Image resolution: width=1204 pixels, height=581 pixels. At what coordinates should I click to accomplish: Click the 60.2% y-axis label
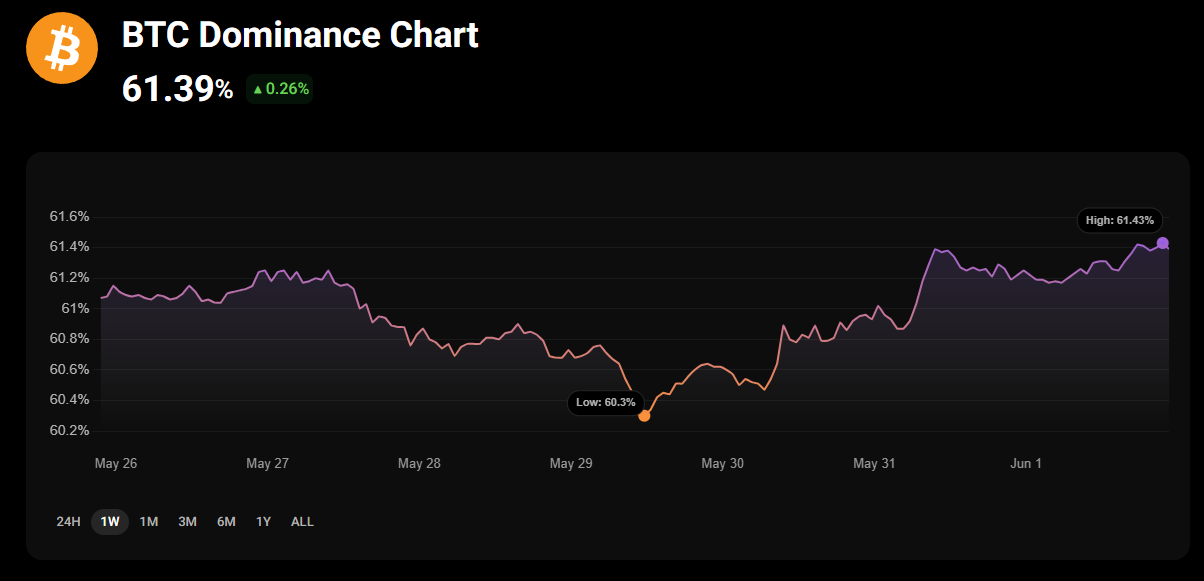(x=69, y=431)
